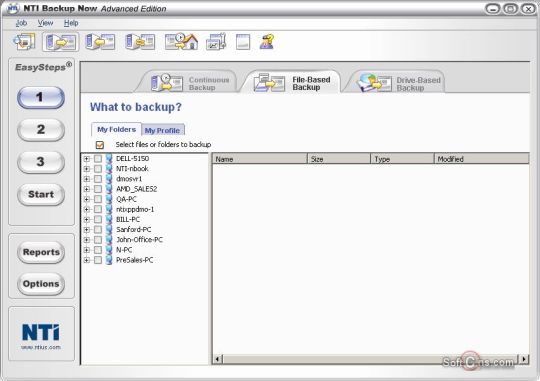The height and width of the screenshot is (381, 540).
Task: Open the help person toolbar icon
Action: click(267, 42)
